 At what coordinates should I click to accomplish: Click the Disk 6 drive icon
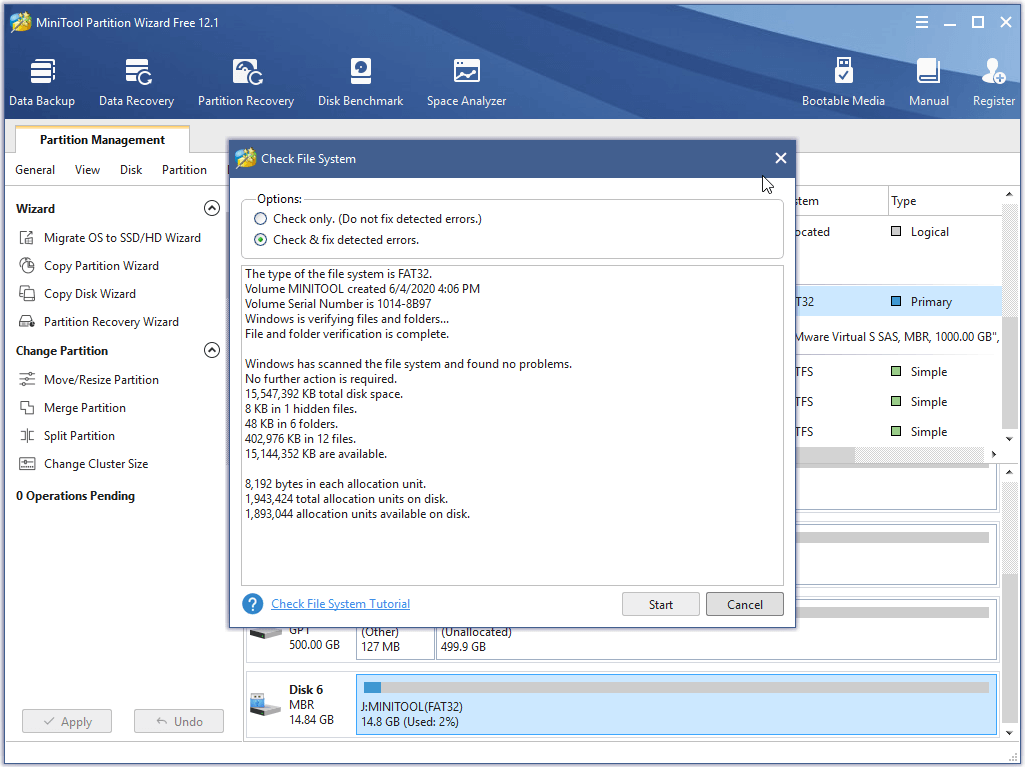click(x=265, y=705)
